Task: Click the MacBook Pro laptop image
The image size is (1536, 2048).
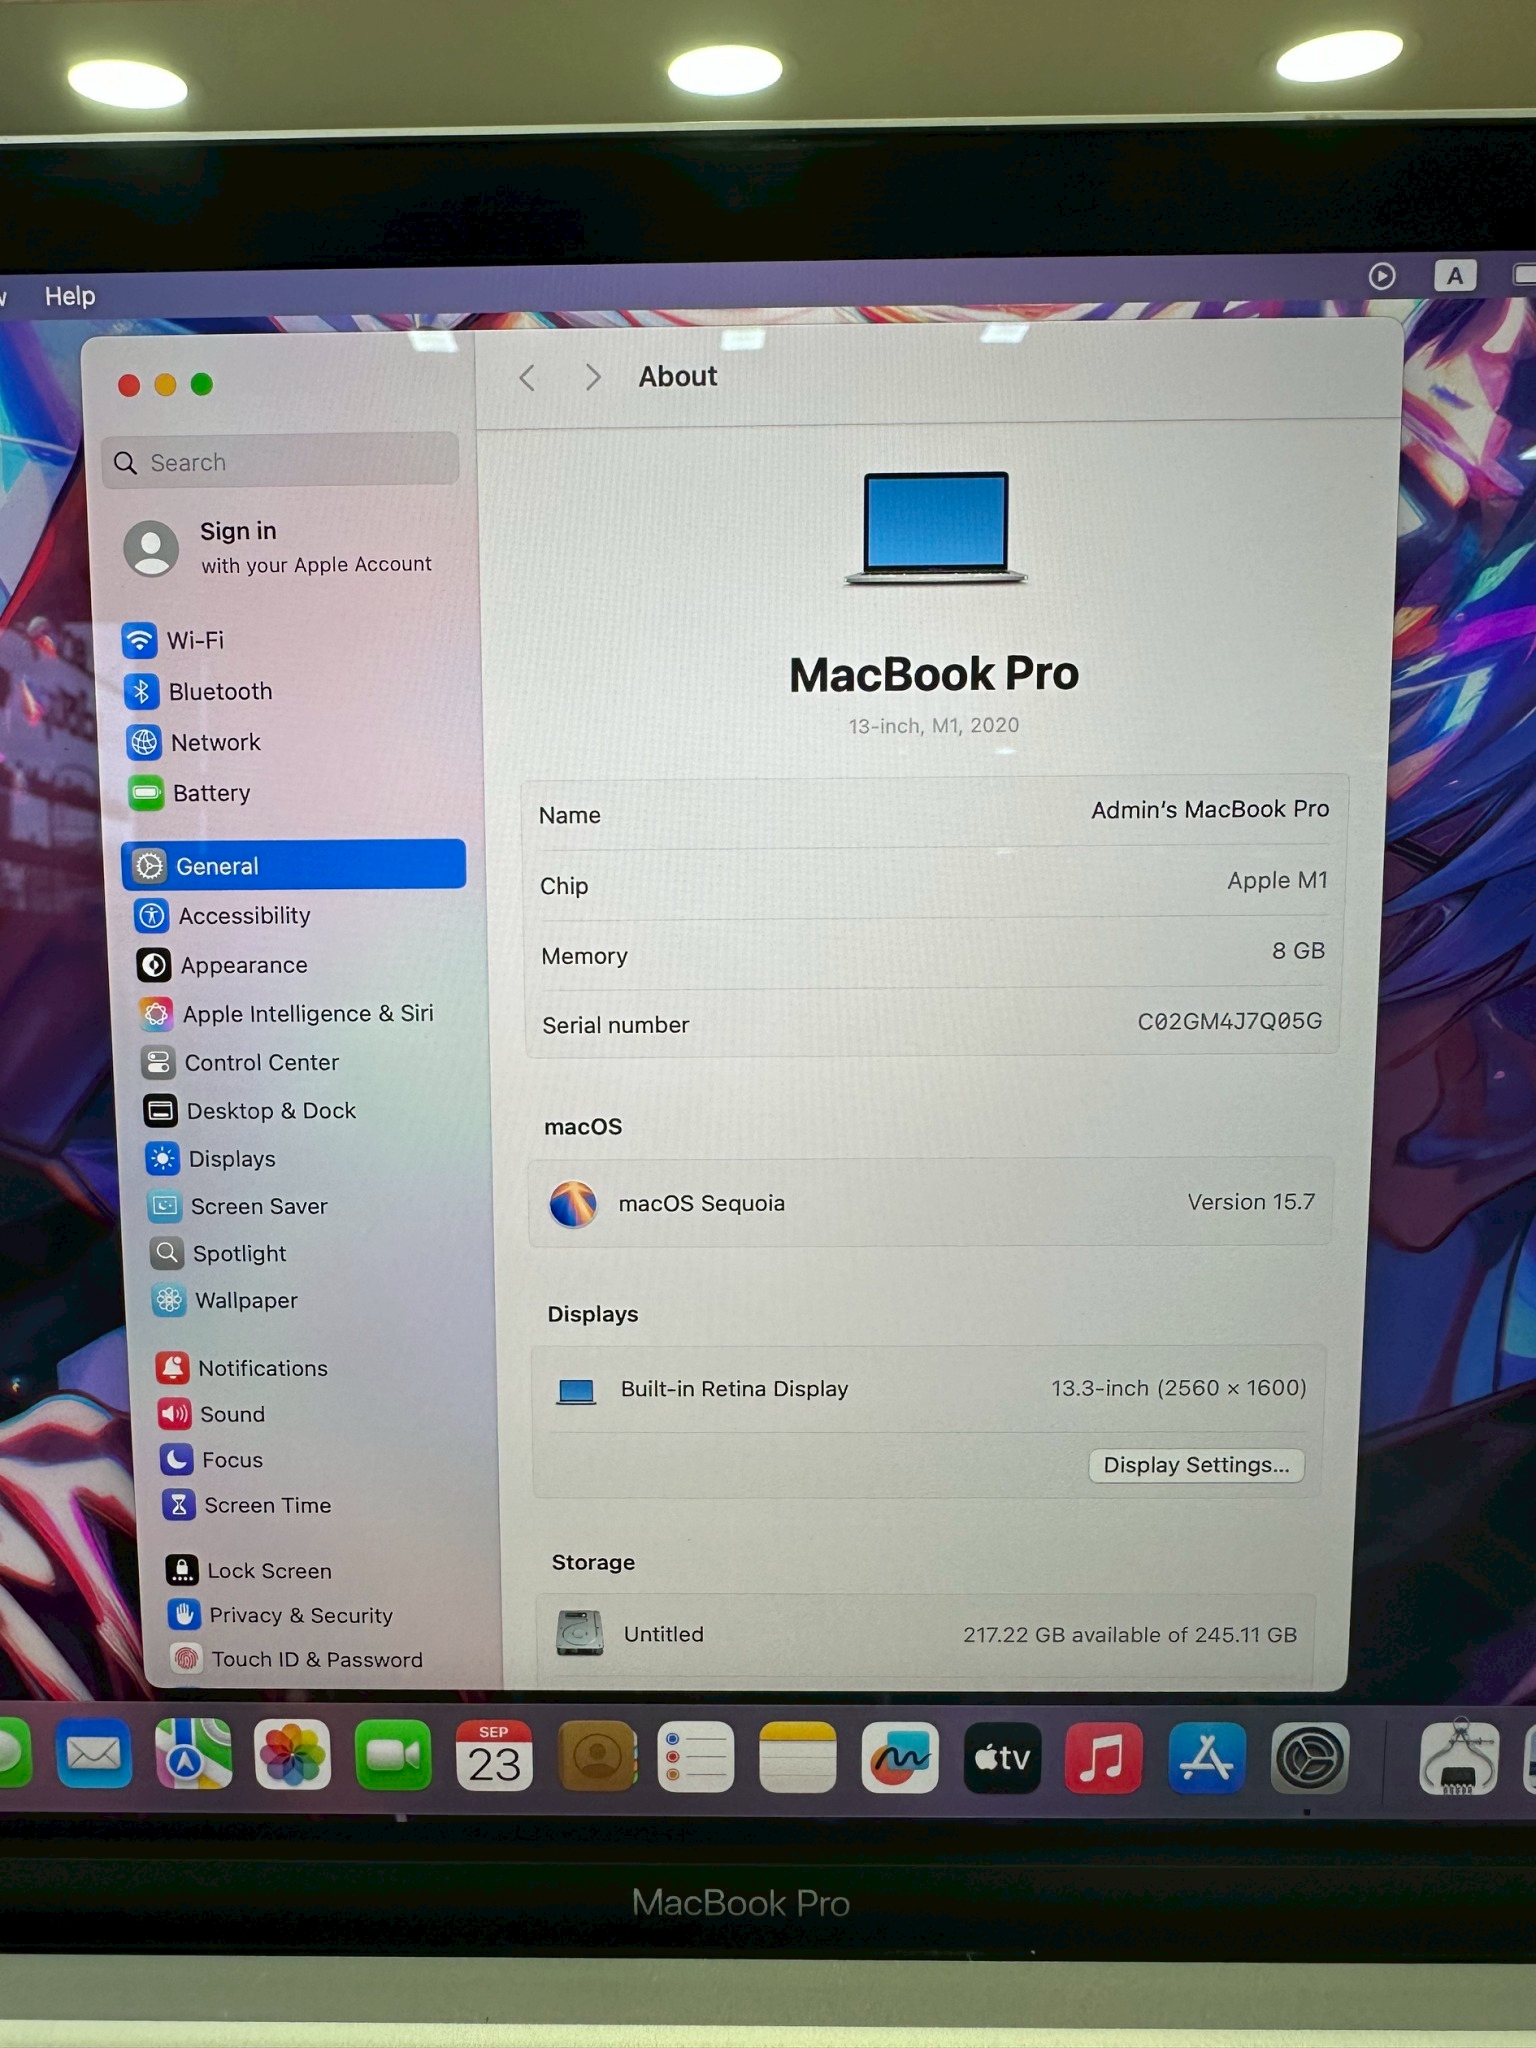Action: click(x=936, y=529)
